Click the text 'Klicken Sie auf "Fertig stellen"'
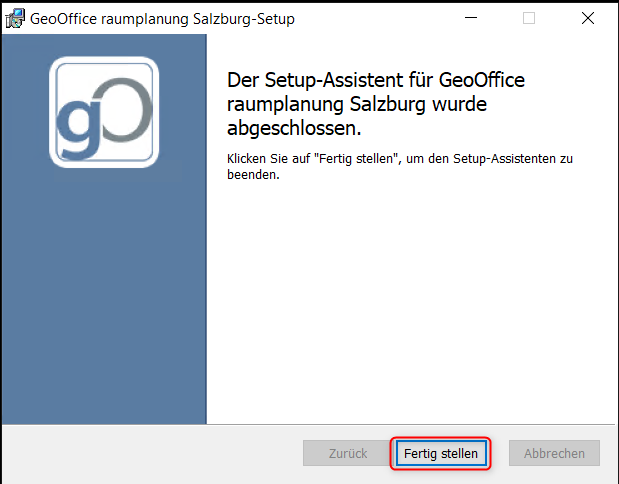The height and width of the screenshot is (484, 619). pyautogui.click(x=312, y=159)
